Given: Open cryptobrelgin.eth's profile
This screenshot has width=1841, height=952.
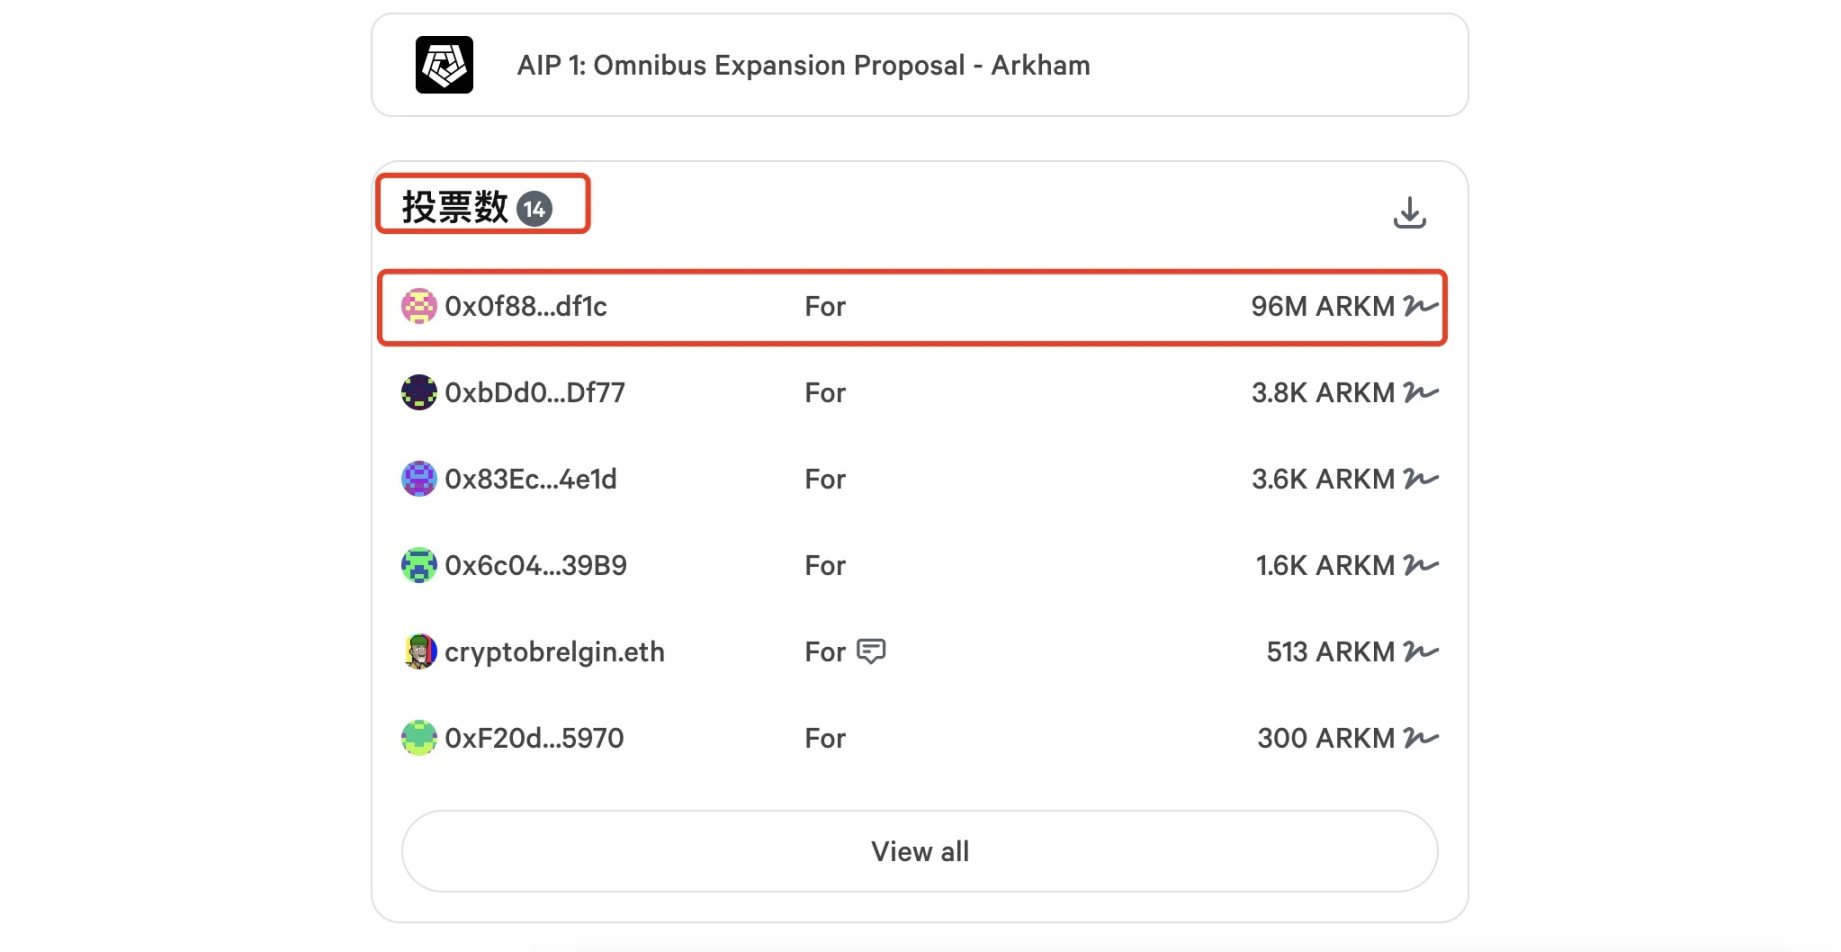Looking at the screenshot, I should tap(555, 651).
